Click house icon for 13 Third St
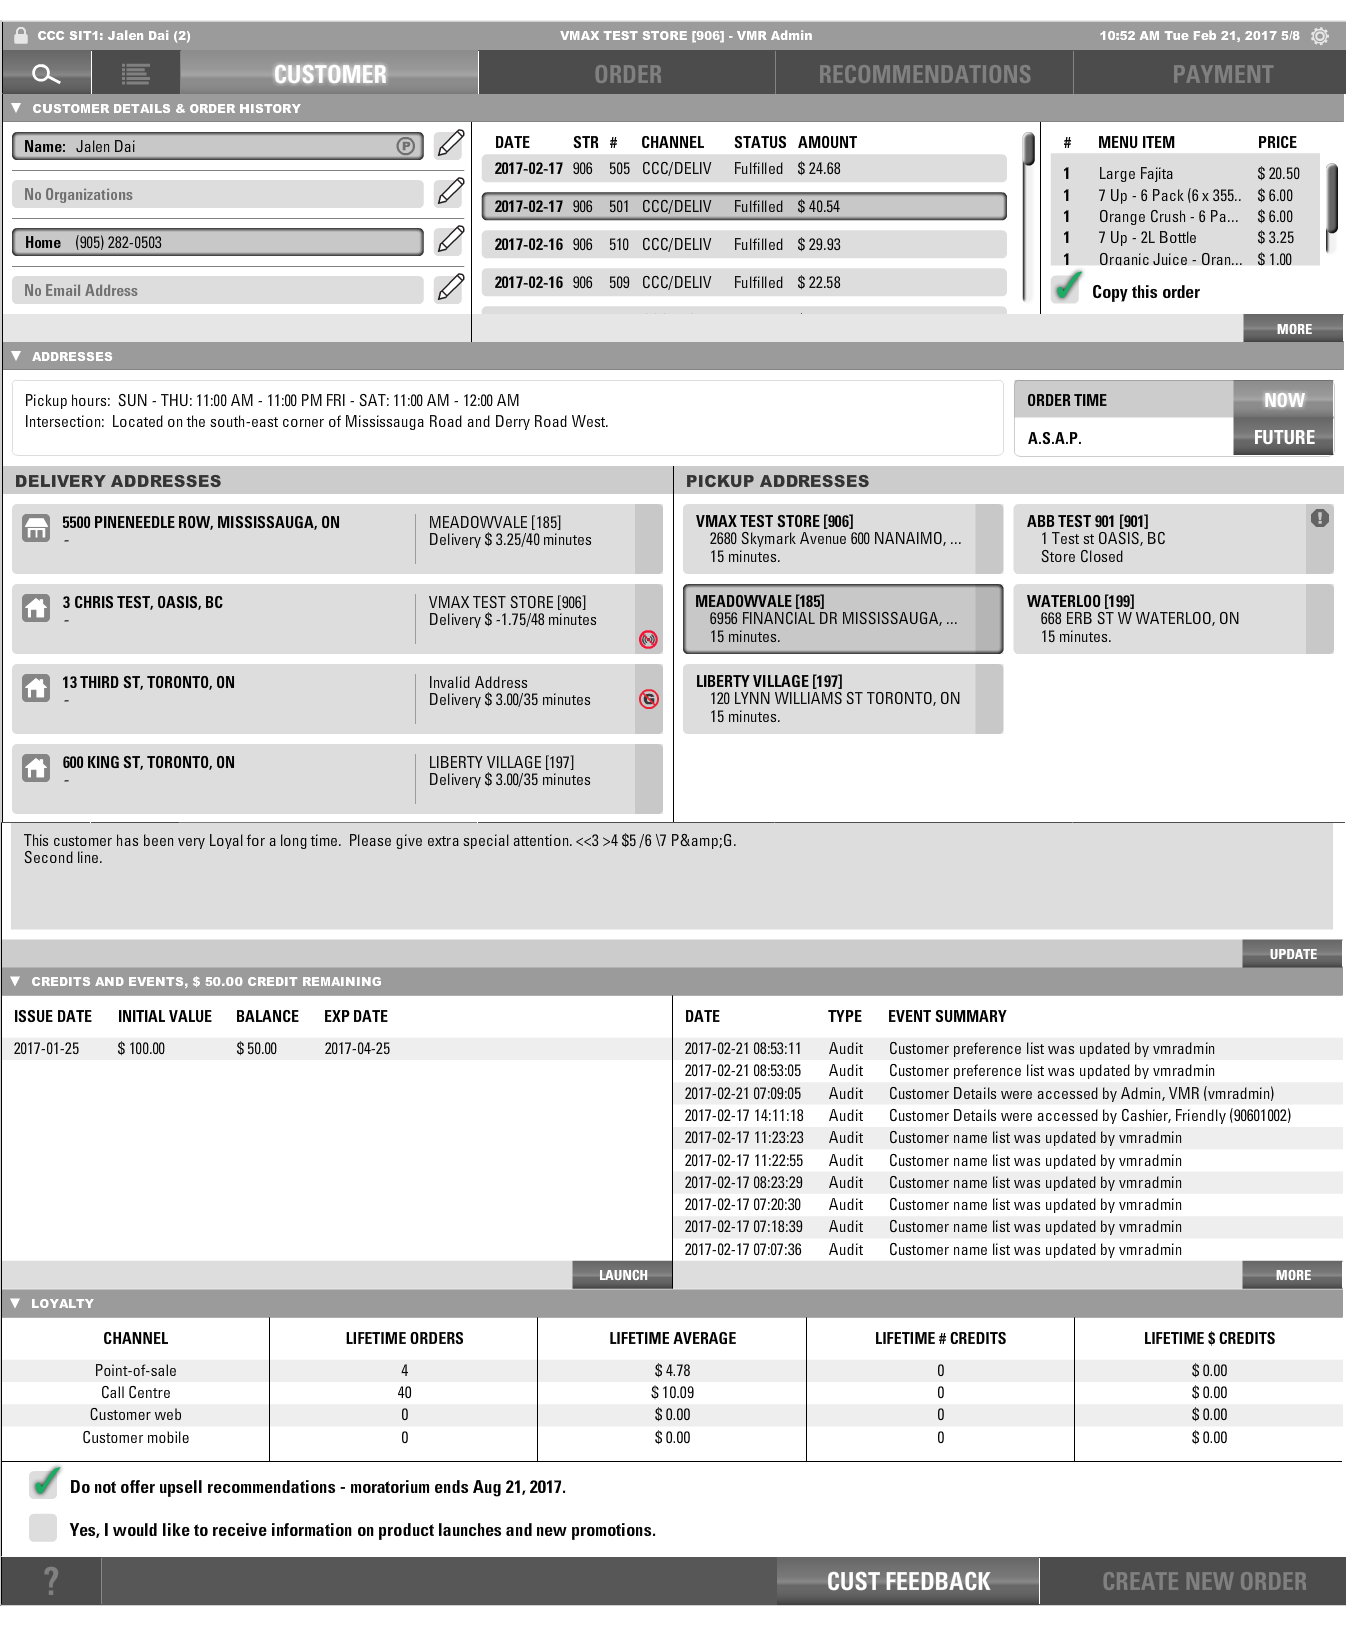The image size is (1346, 1628). click(x=36, y=688)
